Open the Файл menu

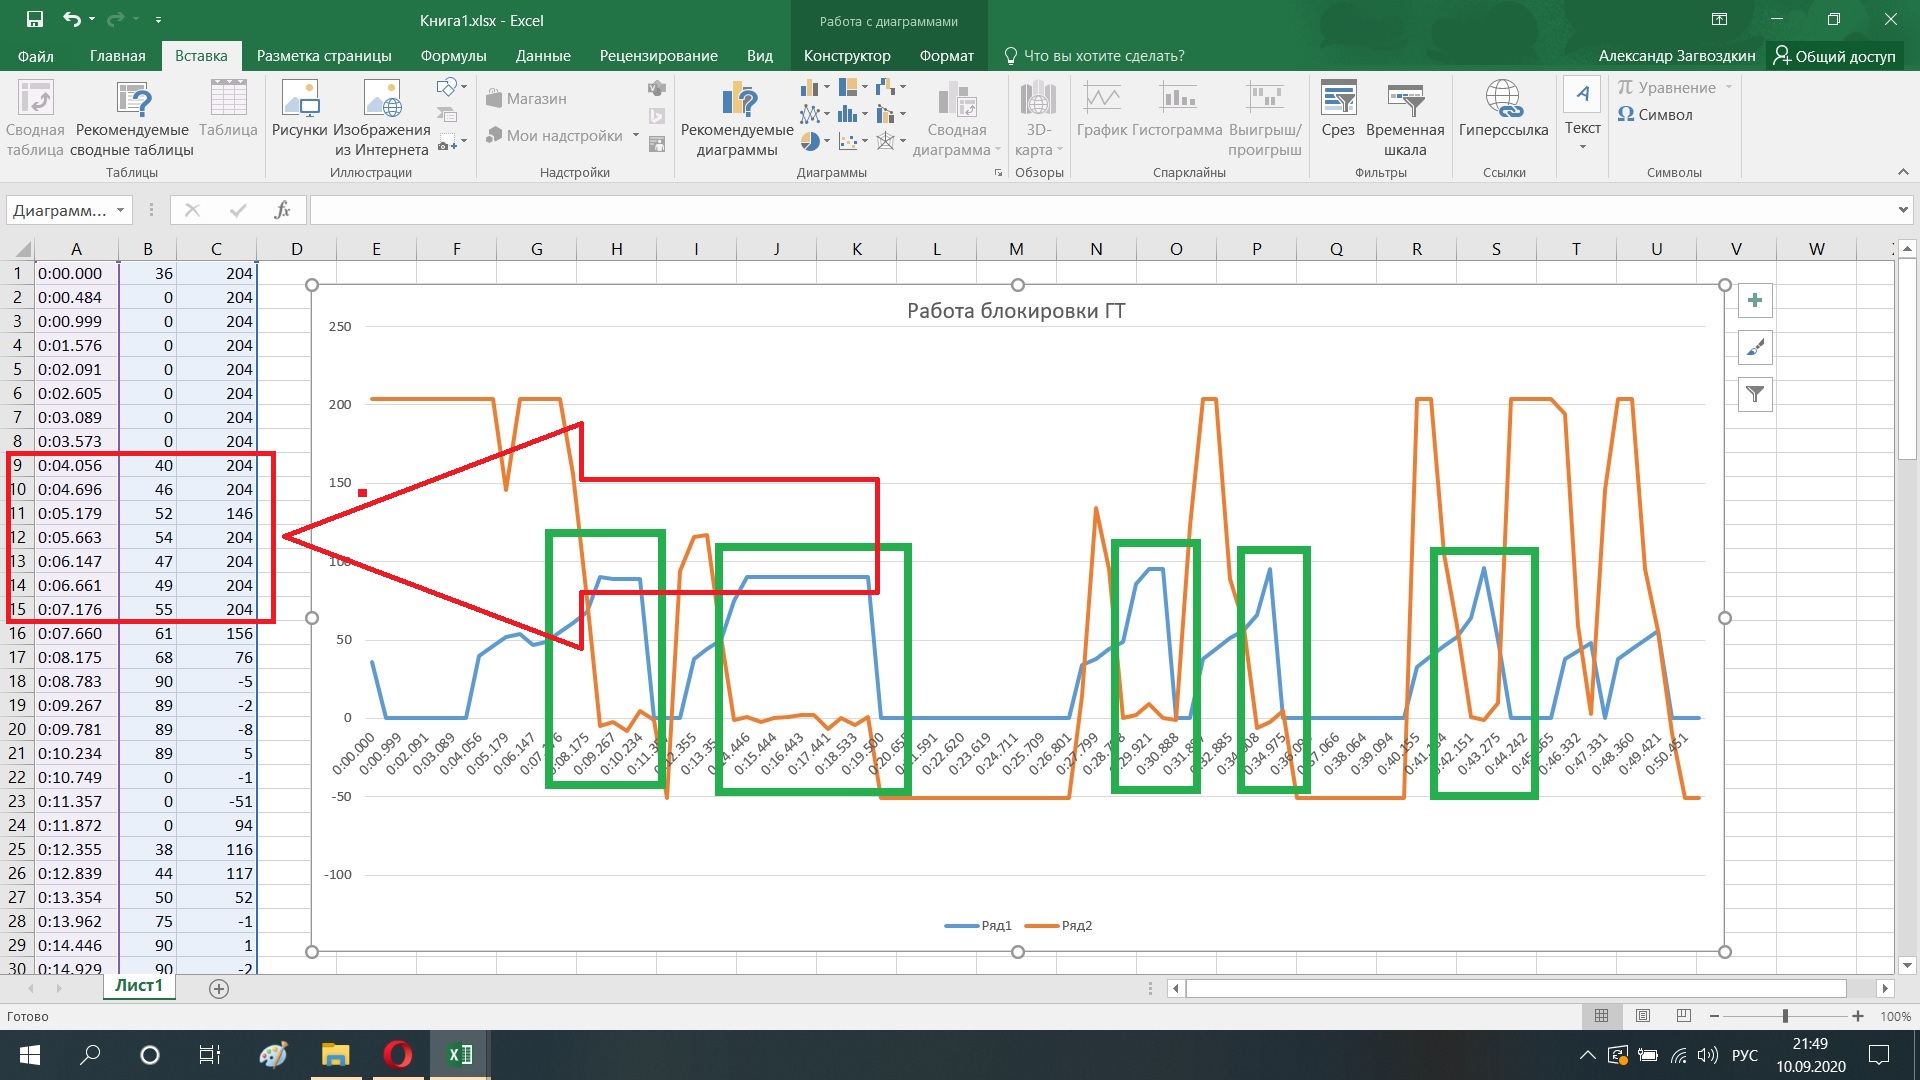[35, 56]
